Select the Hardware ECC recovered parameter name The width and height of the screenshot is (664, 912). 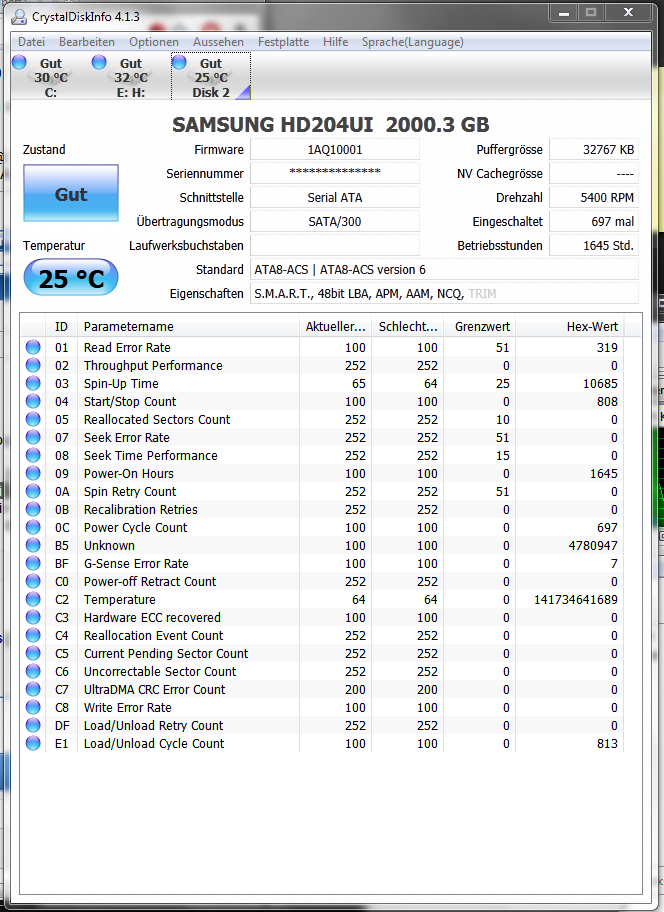(x=152, y=618)
